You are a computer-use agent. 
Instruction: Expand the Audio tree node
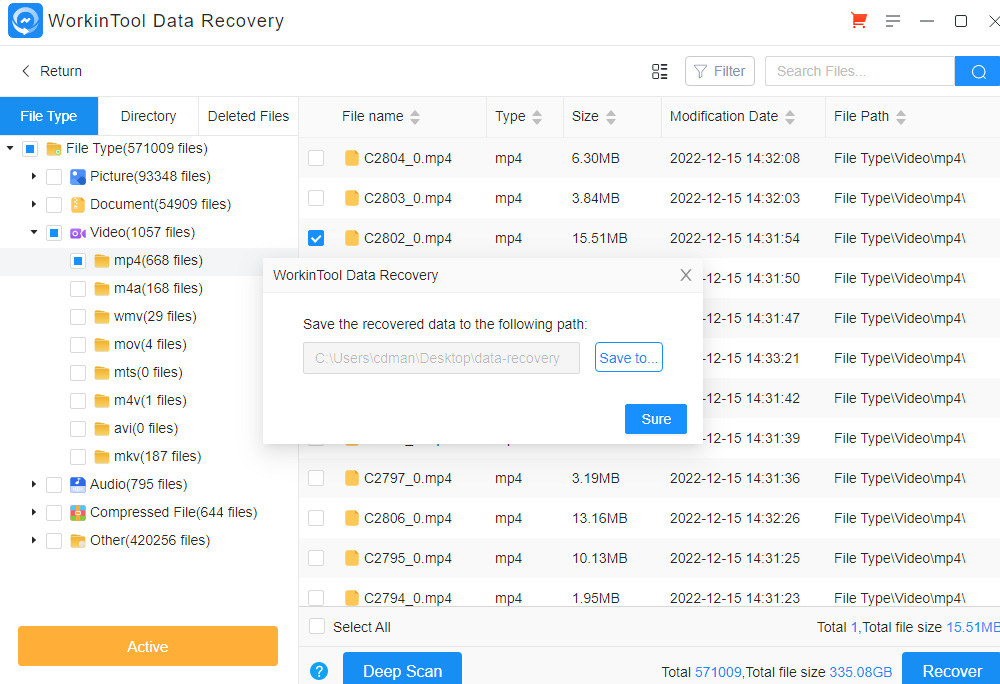click(34, 484)
